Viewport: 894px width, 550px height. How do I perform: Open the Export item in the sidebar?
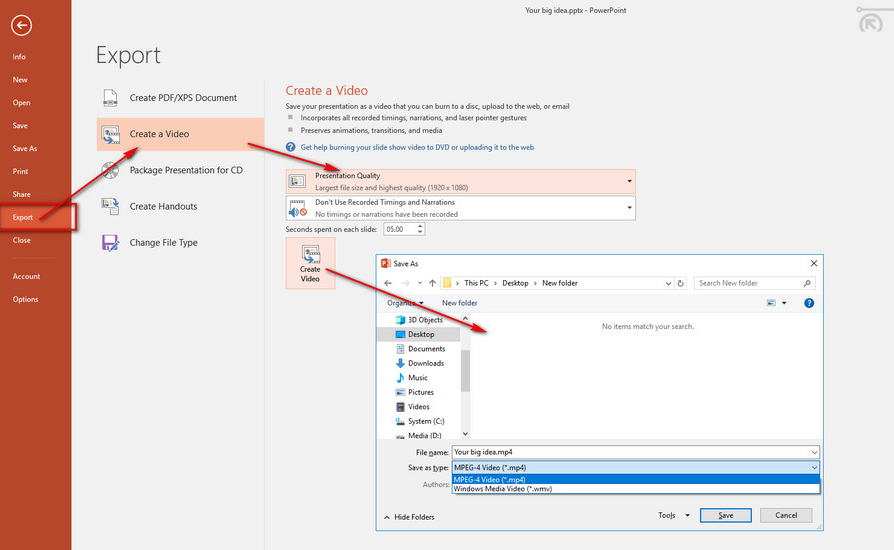23,217
